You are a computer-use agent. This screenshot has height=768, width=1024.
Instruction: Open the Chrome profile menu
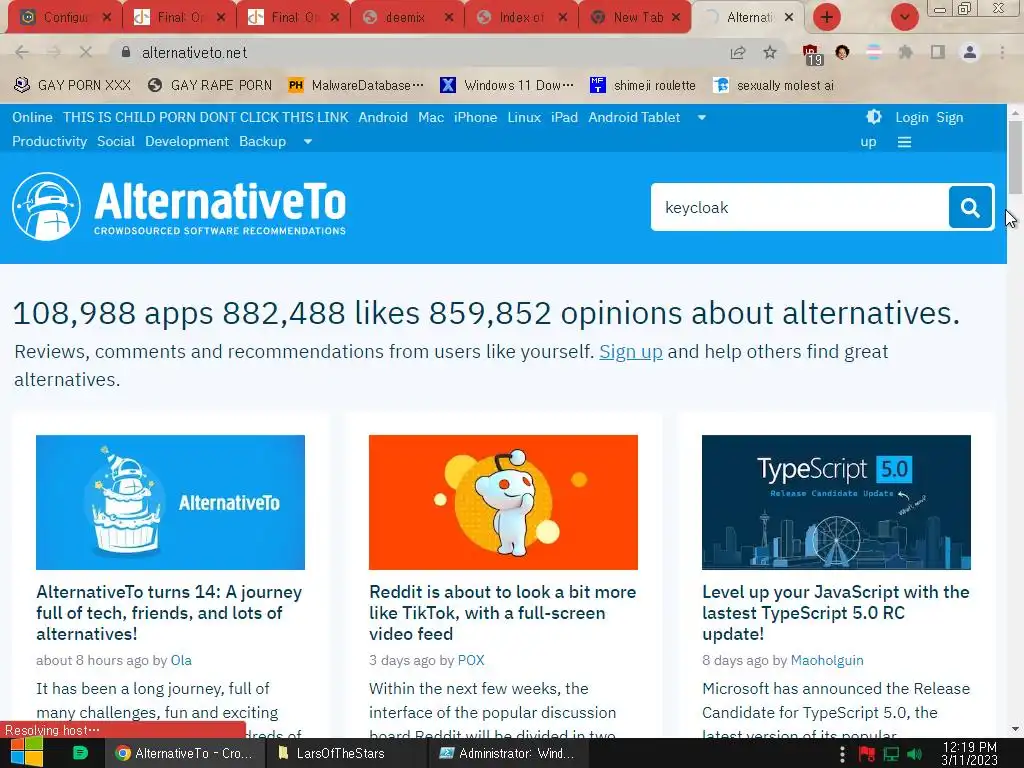[x=970, y=52]
